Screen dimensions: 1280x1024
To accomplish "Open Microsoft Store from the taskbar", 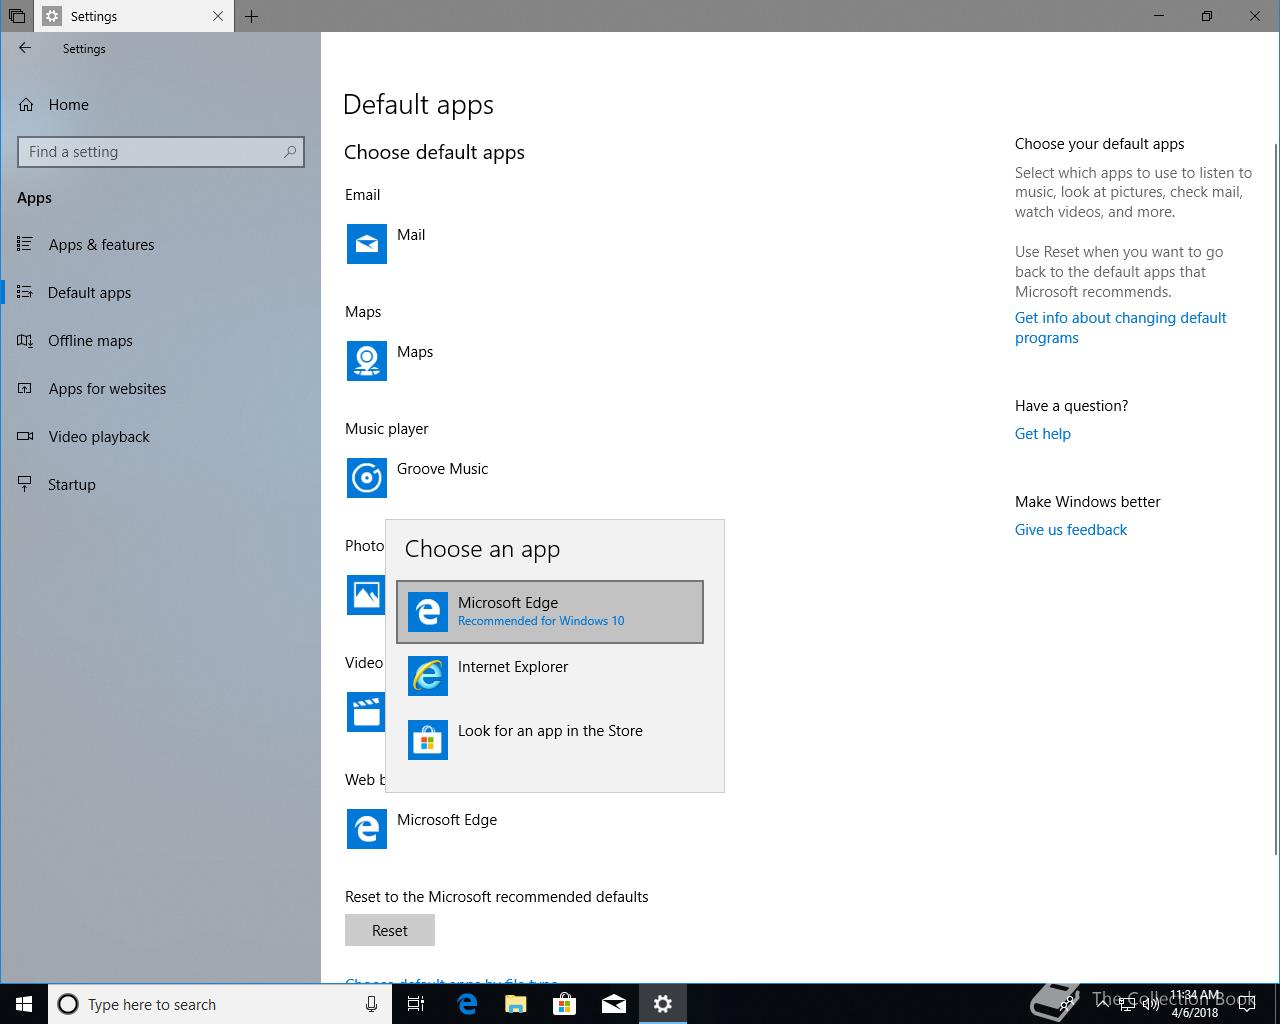I will click(565, 1004).
